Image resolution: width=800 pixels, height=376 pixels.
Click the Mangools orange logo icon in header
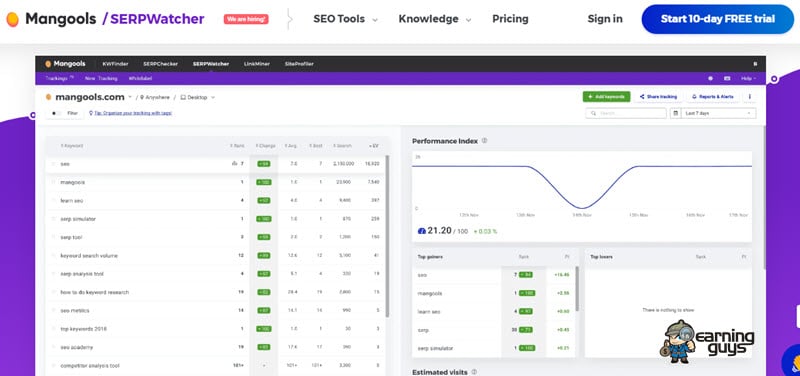click(x=12, y=19)
